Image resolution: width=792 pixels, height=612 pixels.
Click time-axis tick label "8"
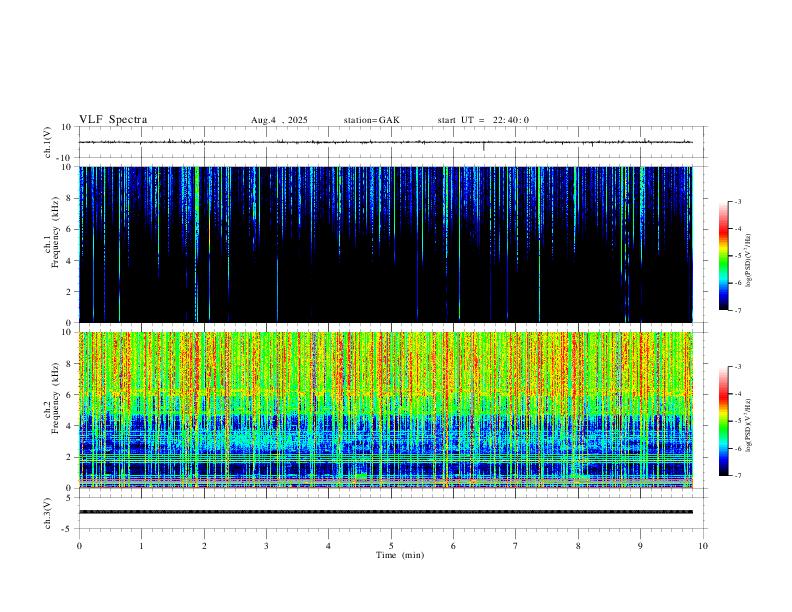pyautogui.click(x=578, y=546)
